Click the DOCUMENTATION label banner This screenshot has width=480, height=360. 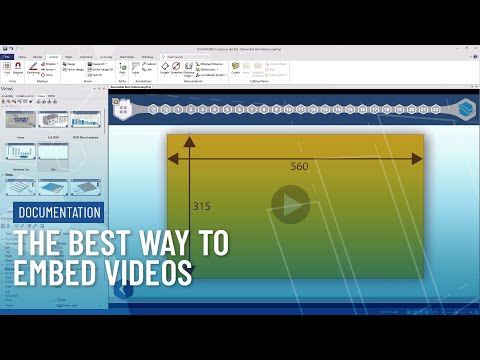(x=59, y=212)
